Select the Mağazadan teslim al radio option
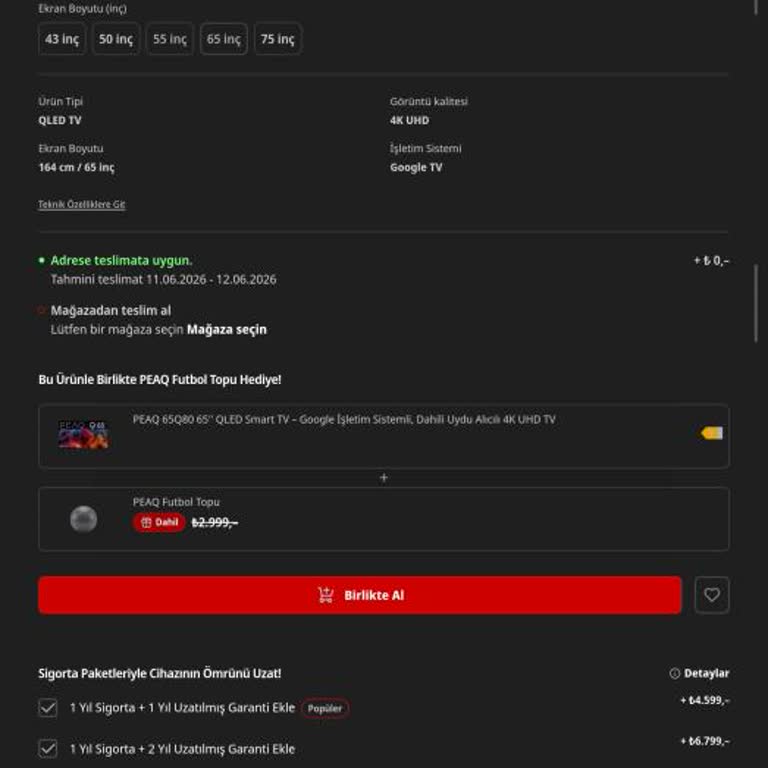Image resolution: width=768 pixels, height=768 pixels. tap(41, 310)
